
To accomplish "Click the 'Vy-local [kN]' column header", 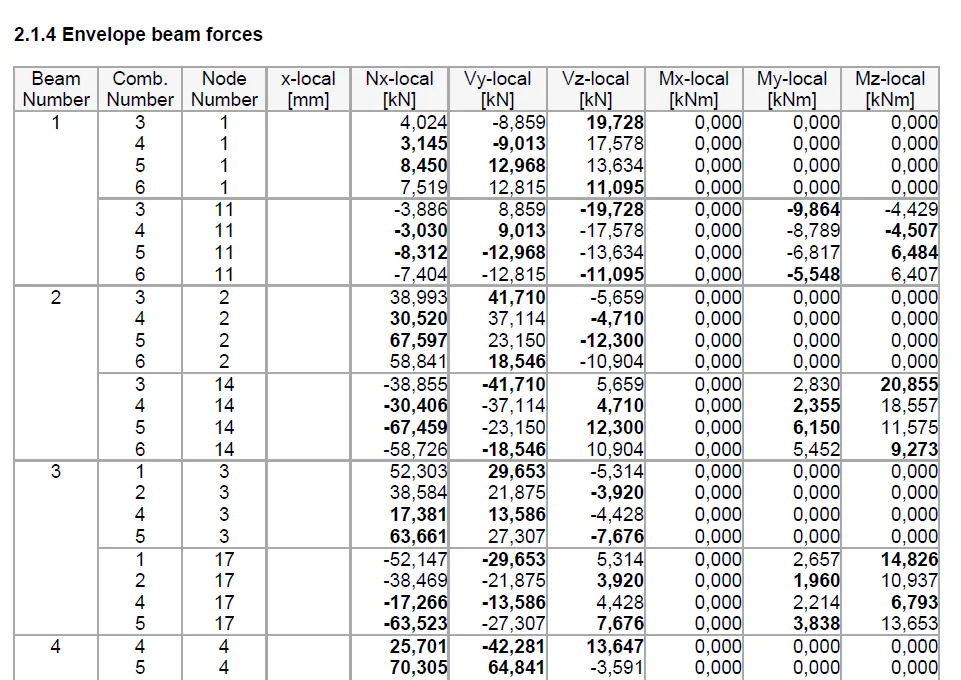I will click(x=498, y=89).
